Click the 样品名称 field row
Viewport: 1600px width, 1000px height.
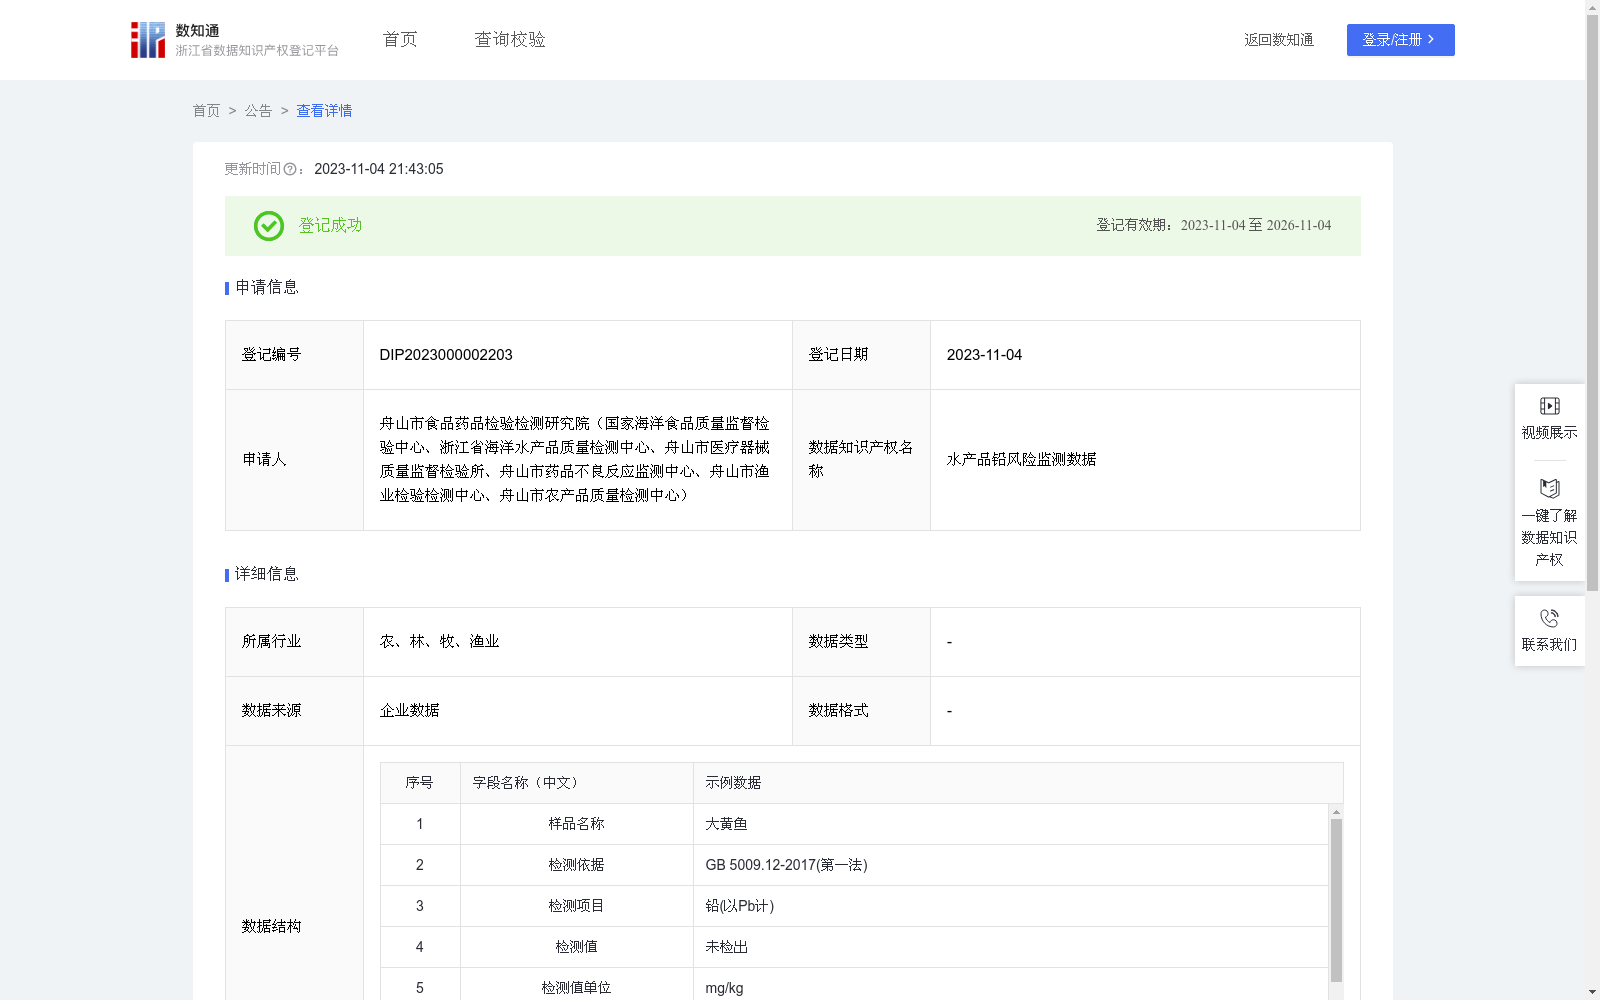coord(854,824)
